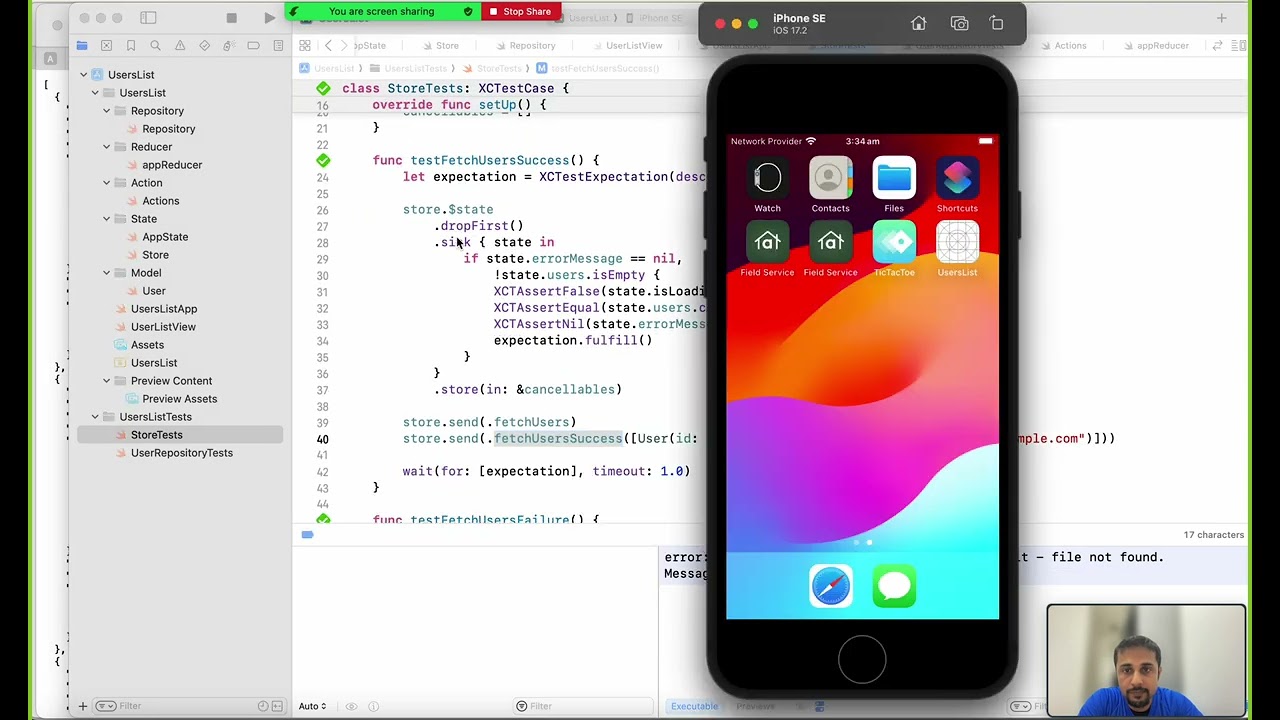
Task: Stop the screen share
Action: click(x=520, y=11)
